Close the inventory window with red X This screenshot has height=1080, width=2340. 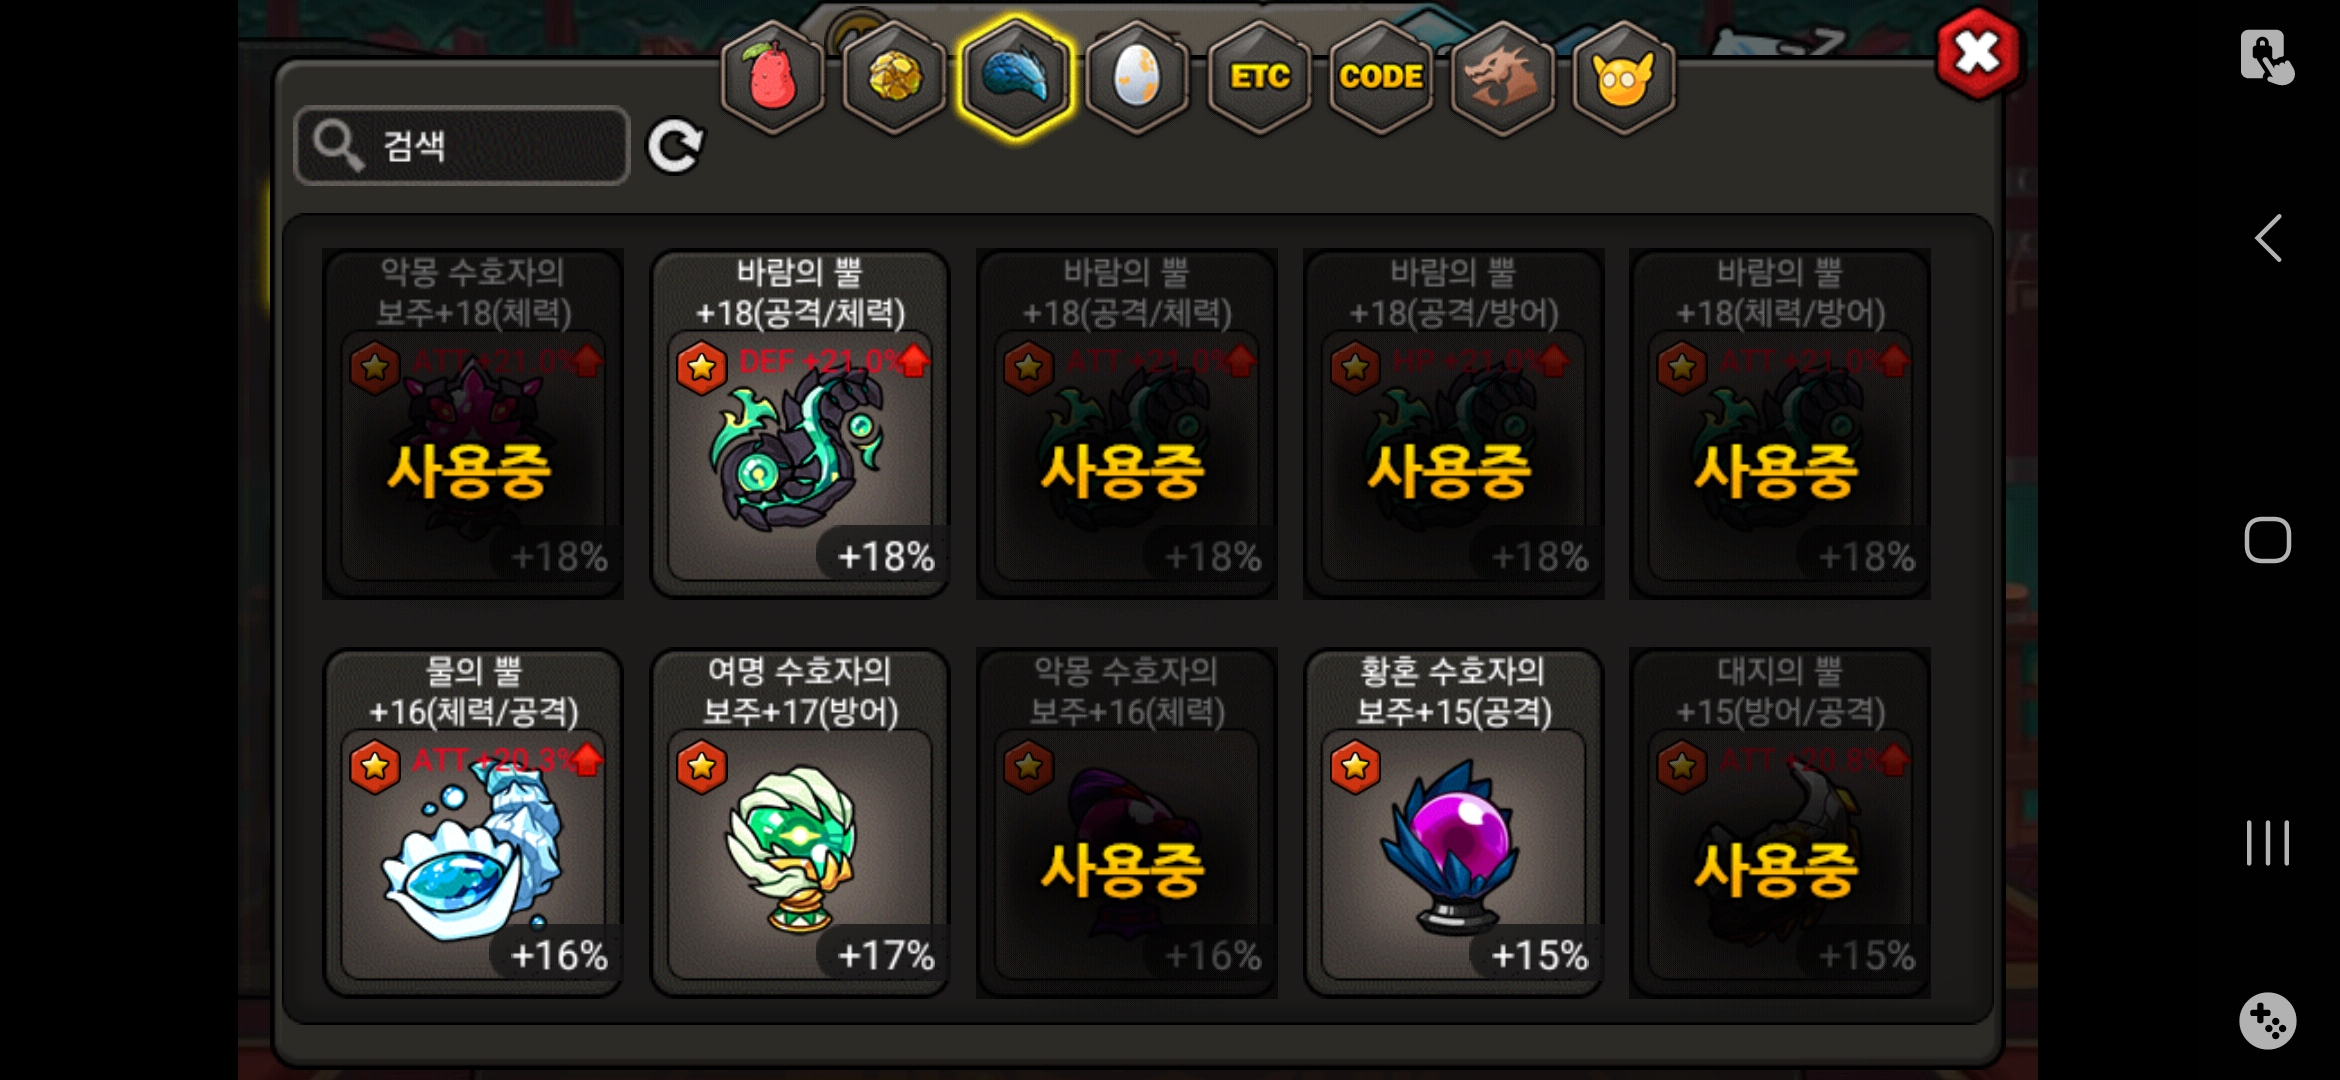click(1978, 53)
